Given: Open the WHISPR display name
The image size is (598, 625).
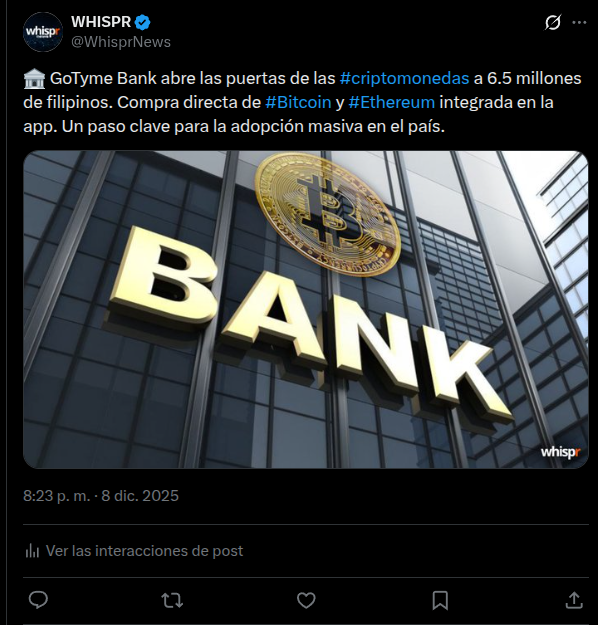Looking at the screenshot, I should (x=101, y=22).
